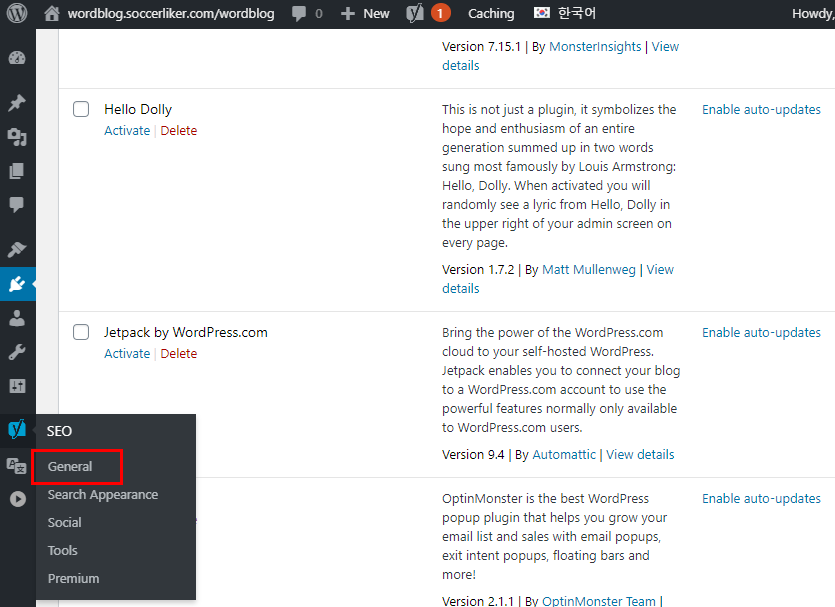
Task: Open translation languages icon in sidebar
Action: 17,465
